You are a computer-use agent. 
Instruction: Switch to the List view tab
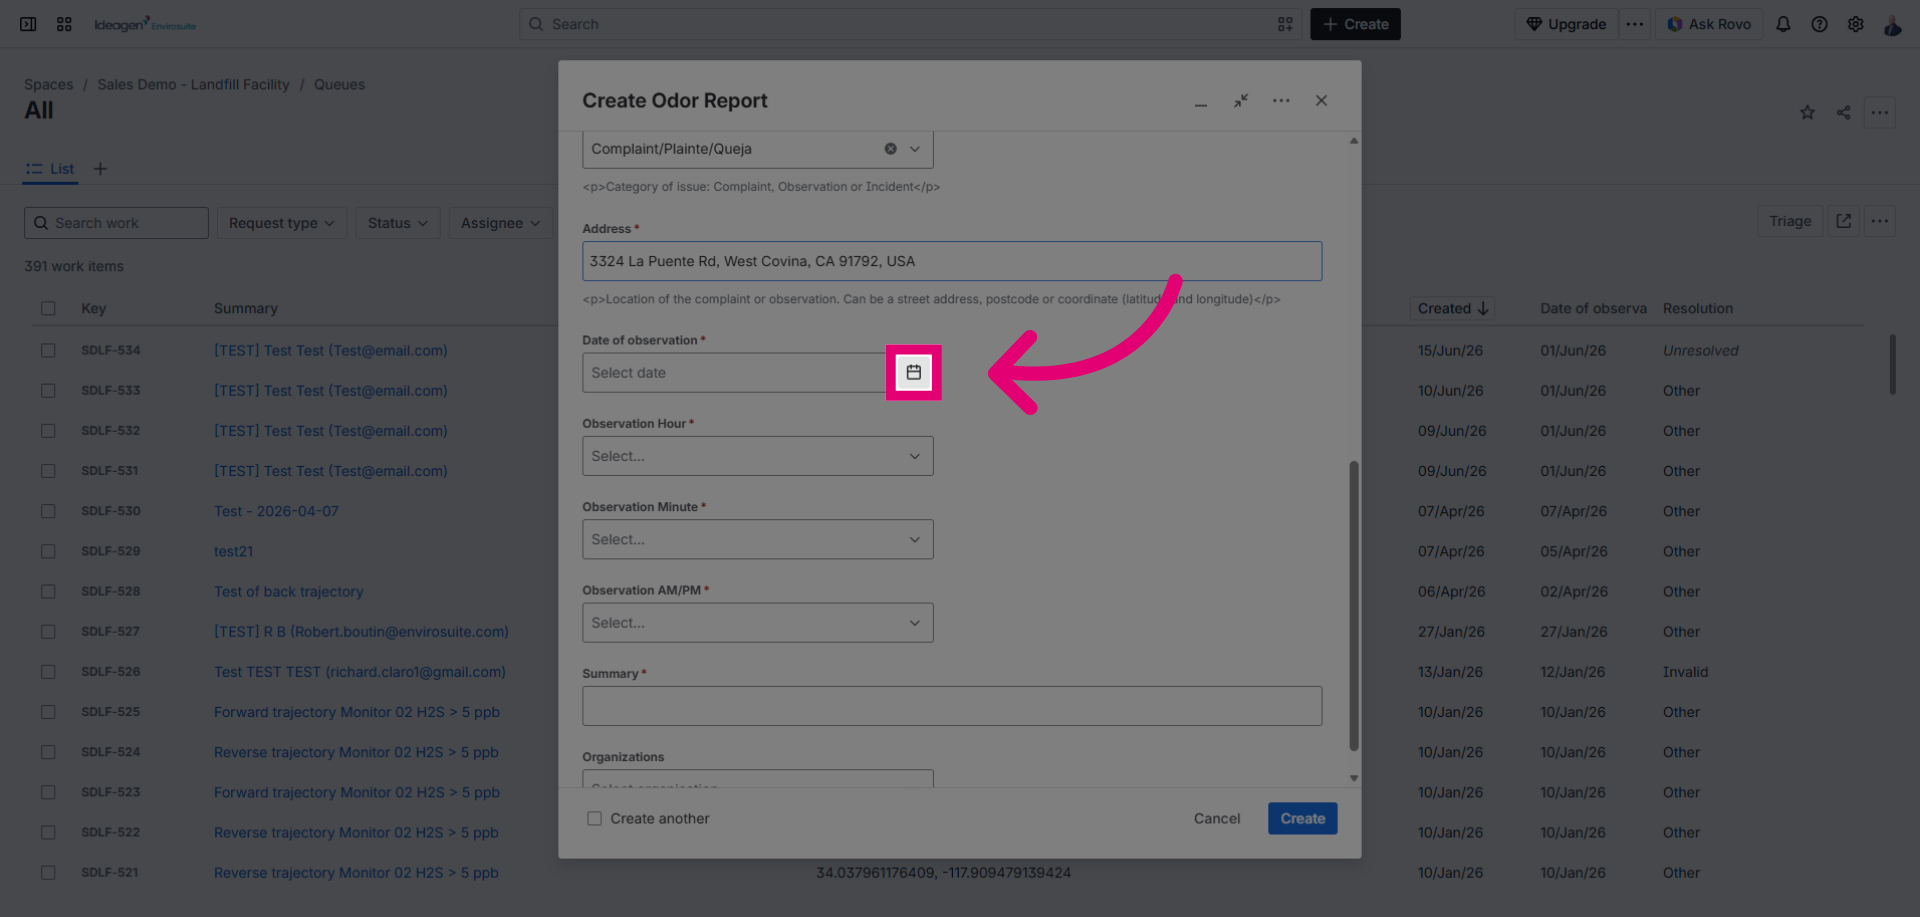tap(50, 169)
